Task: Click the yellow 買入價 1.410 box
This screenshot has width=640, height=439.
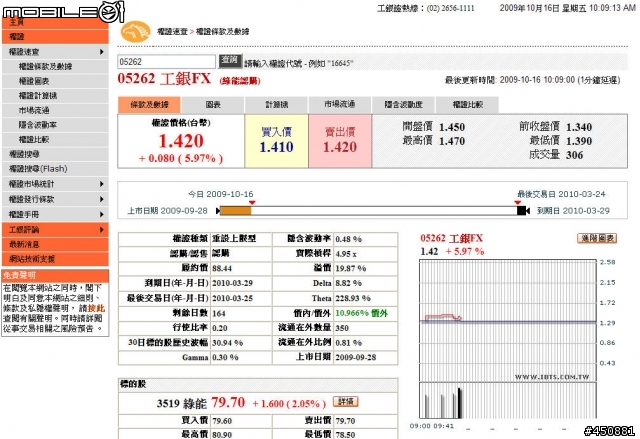Action: click(276, 141)
